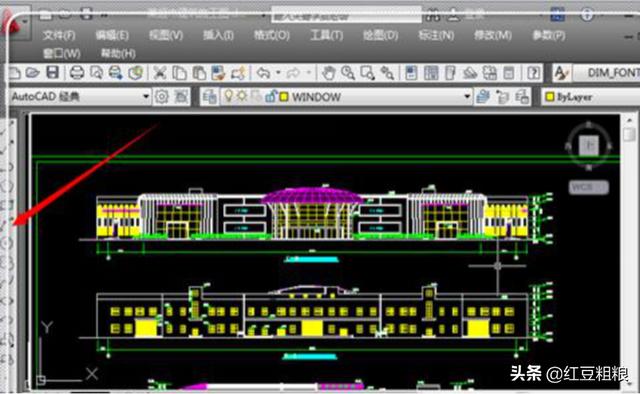The height and width of the screenshot is (394, 640).
Task: Toggle the WINDOW layer freeze sun icon
Action: (242, 96)
